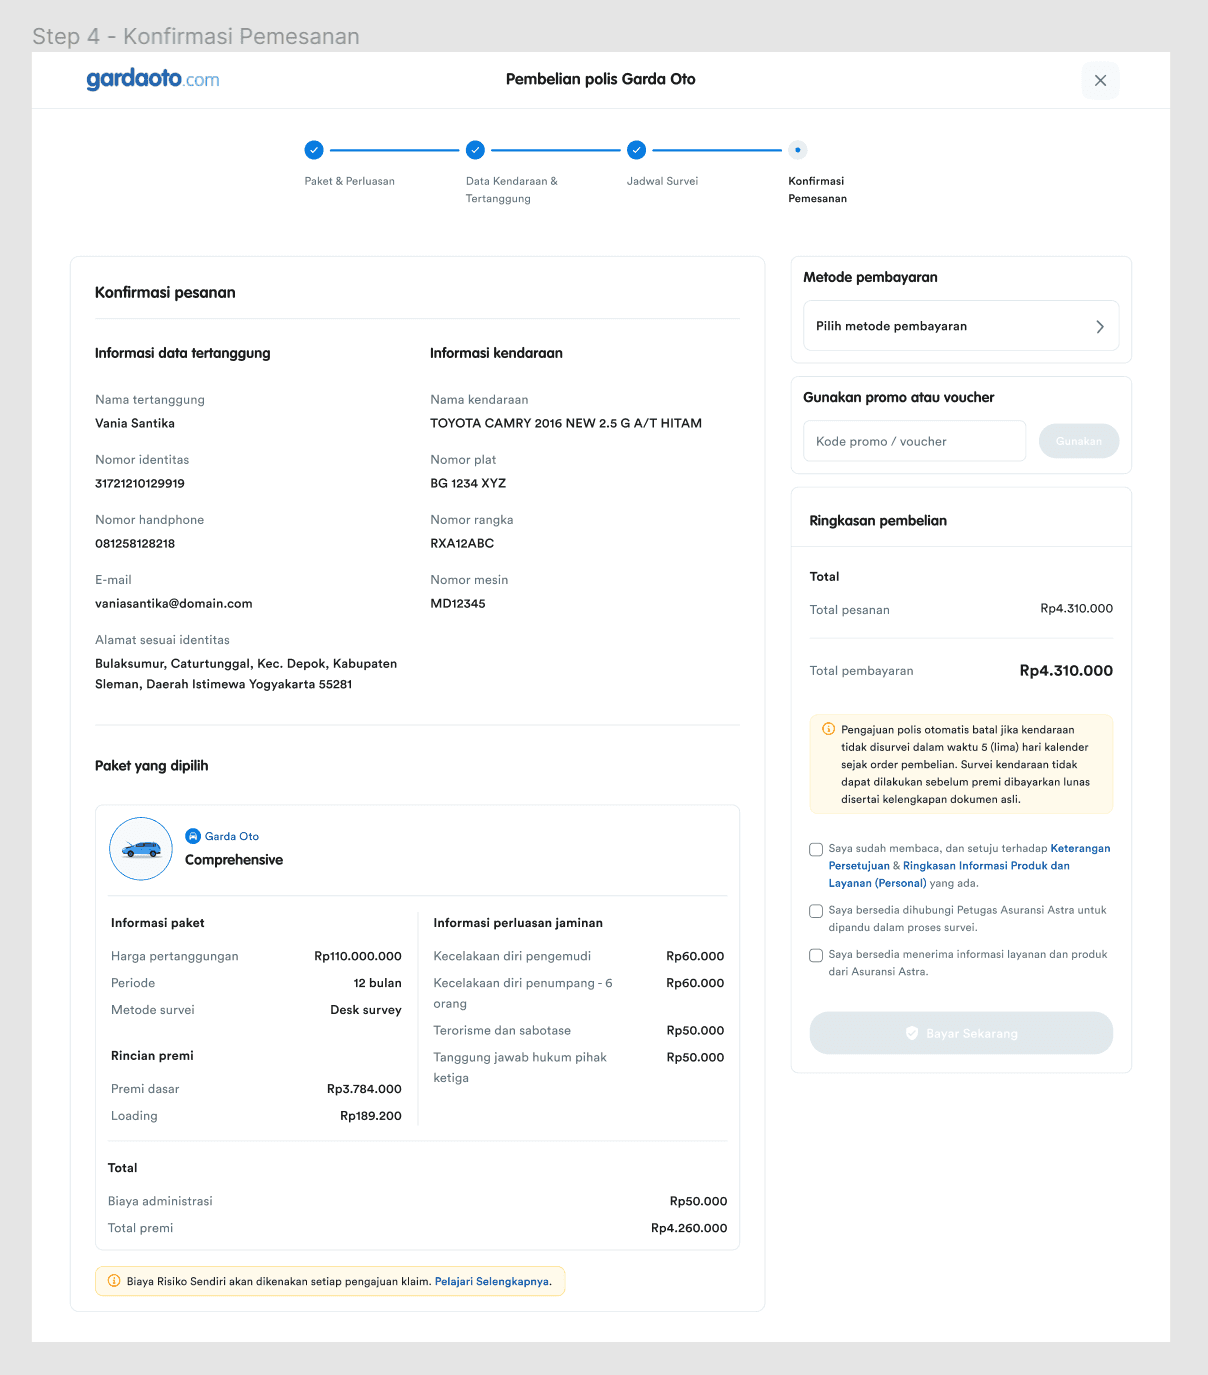Click the name Vania Santika
This screenshot has width=1208, height=1375.
point(135,423)
